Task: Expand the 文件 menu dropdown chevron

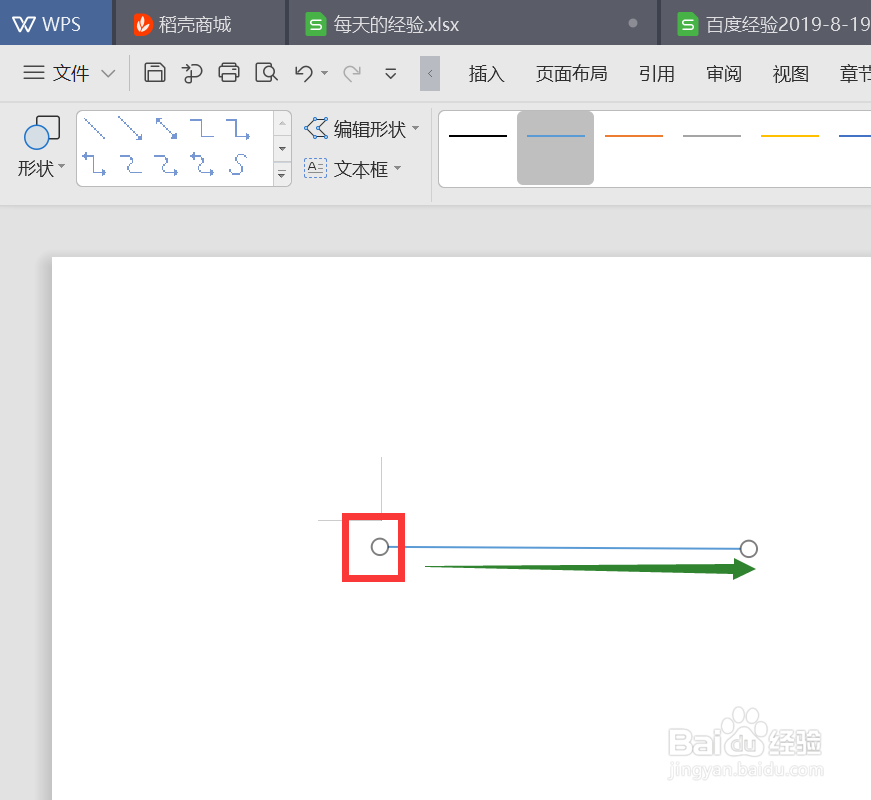Action: (108, 73)
